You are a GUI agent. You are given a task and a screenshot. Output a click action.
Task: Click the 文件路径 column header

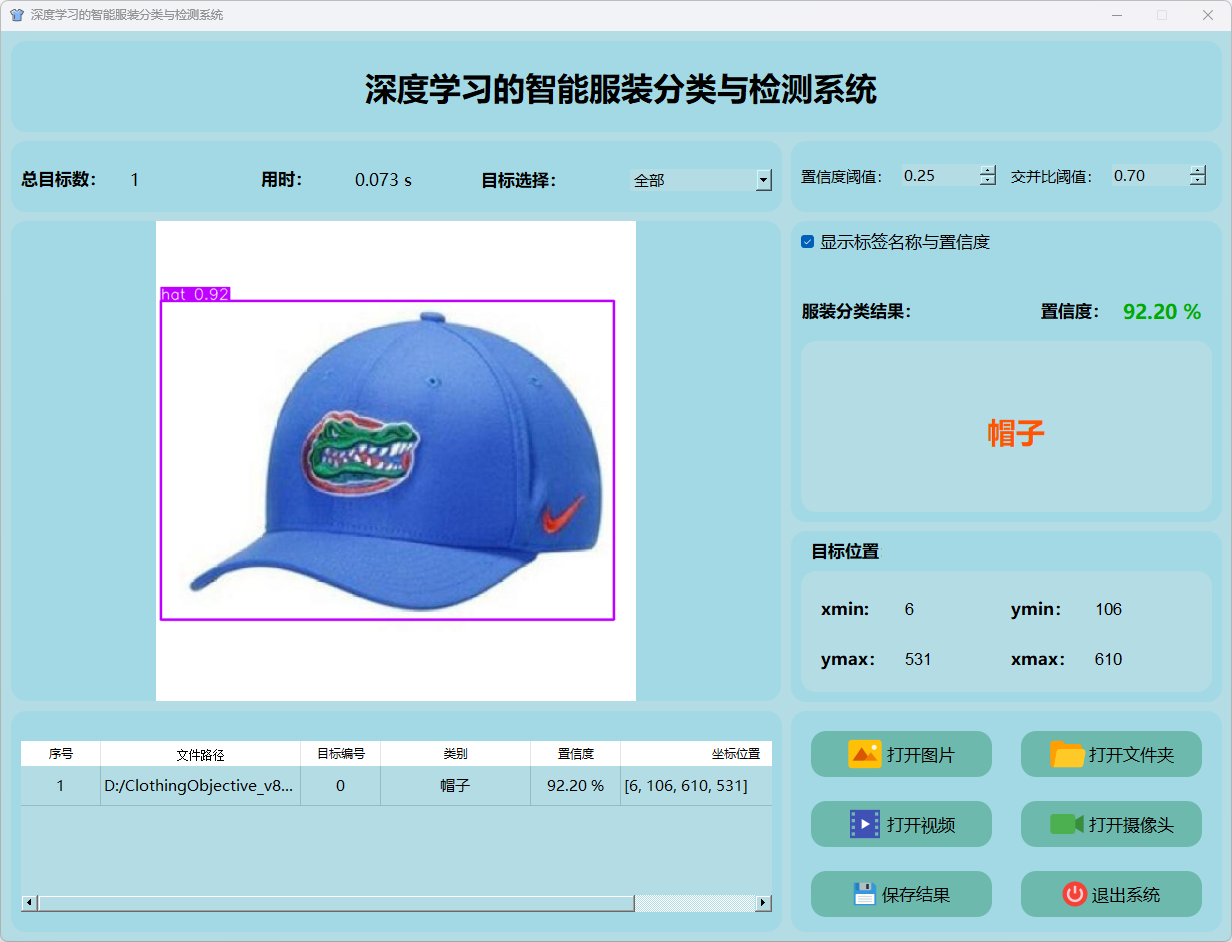coord(201,754)
